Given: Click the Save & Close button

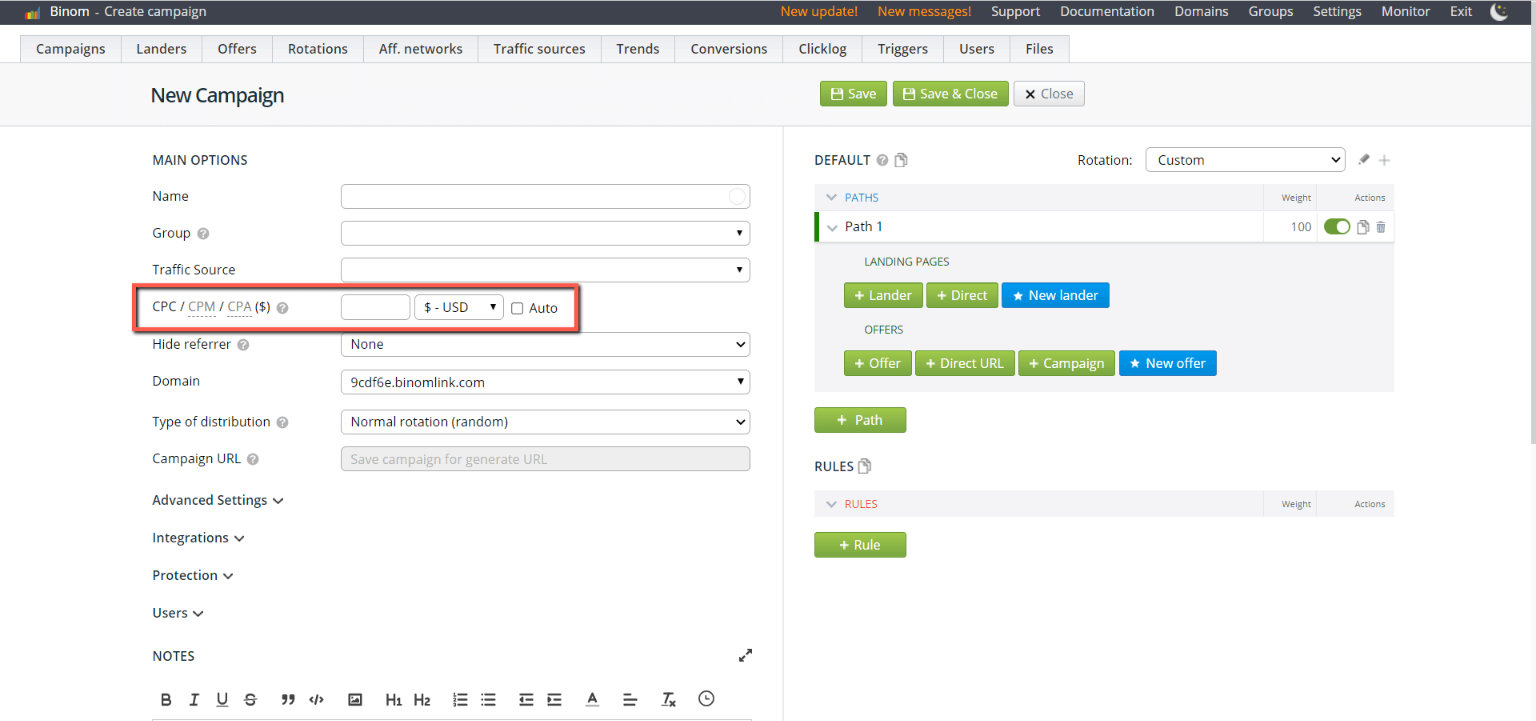Looking at the screenshot, I should point(950,94).
